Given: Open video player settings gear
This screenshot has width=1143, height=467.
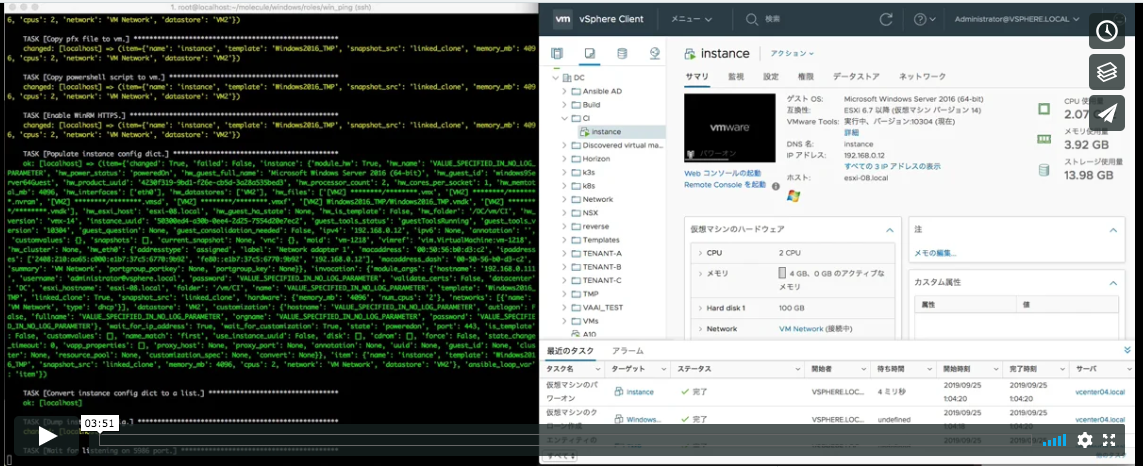Looking at the screenshot, I should click(x=1085, y=440).
